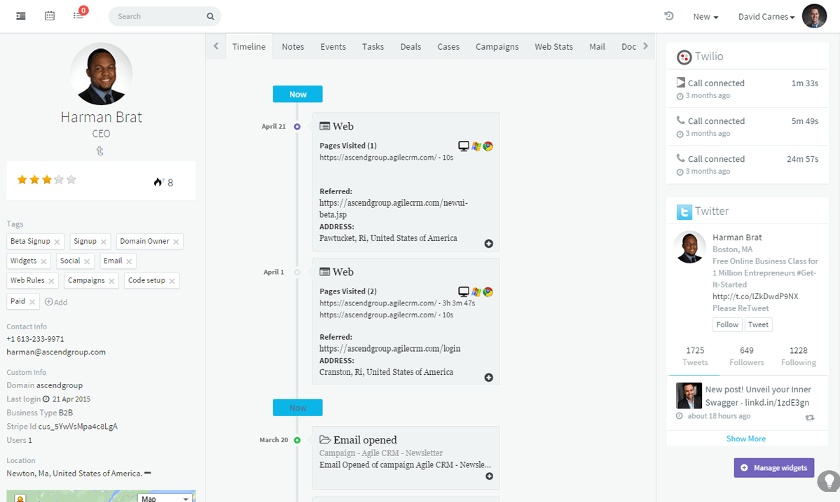840x502 pixels.
Task: Remove the Signup tag
Action: tap(103, 242)
